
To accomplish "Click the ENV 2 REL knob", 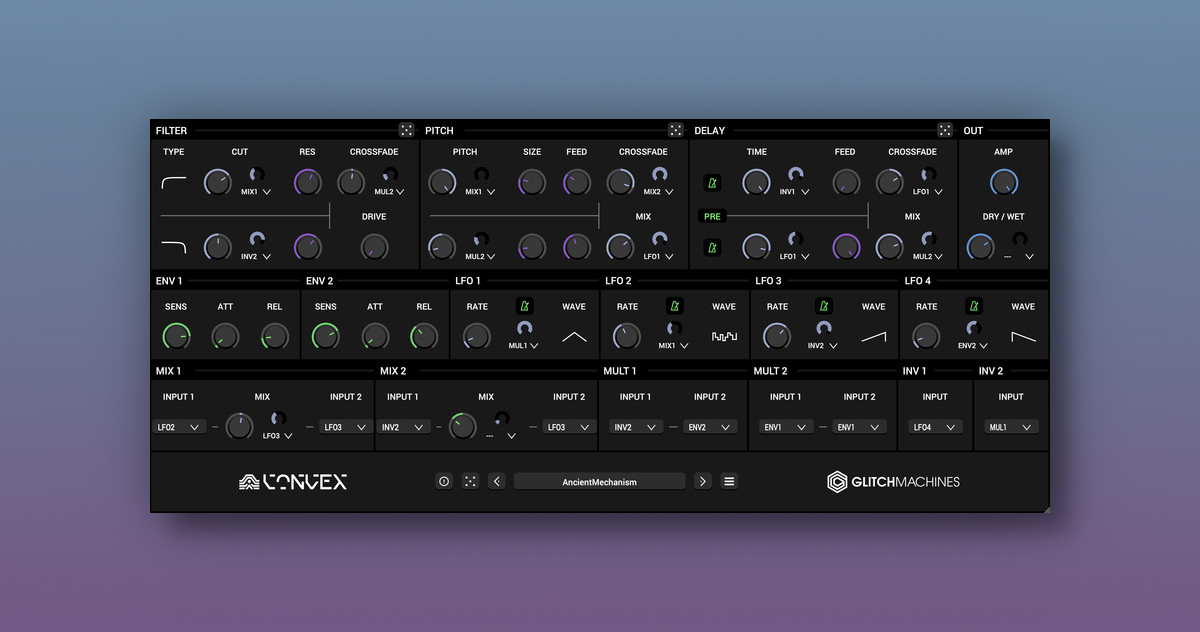I will (x=424, y=336).
